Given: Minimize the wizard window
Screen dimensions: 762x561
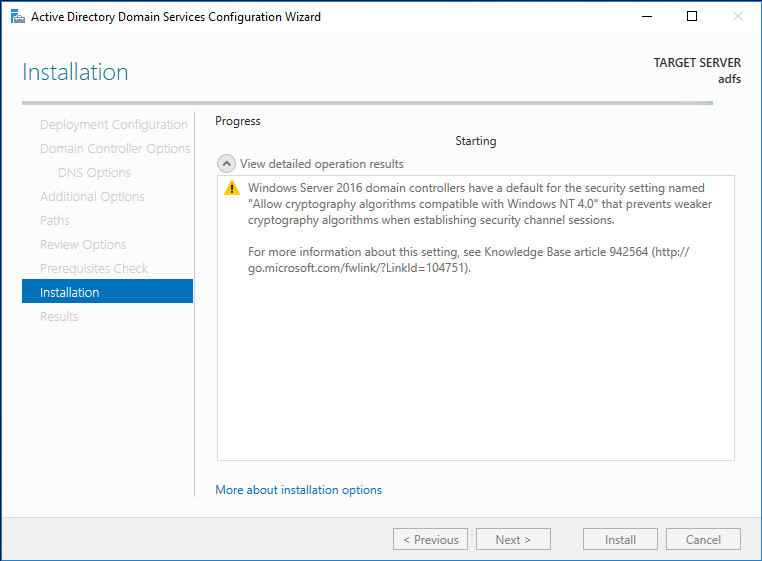Looking at the screenshot, I should [646, 17].
